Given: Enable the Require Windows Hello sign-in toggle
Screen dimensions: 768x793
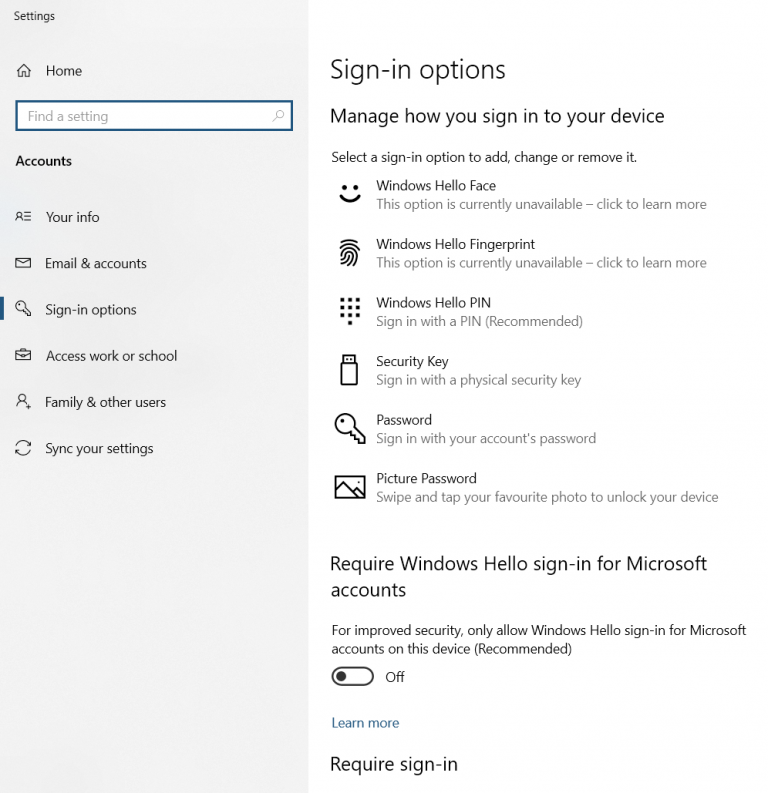Looking at the screenshot, I should pyautogui.click(x=352, y=677).
